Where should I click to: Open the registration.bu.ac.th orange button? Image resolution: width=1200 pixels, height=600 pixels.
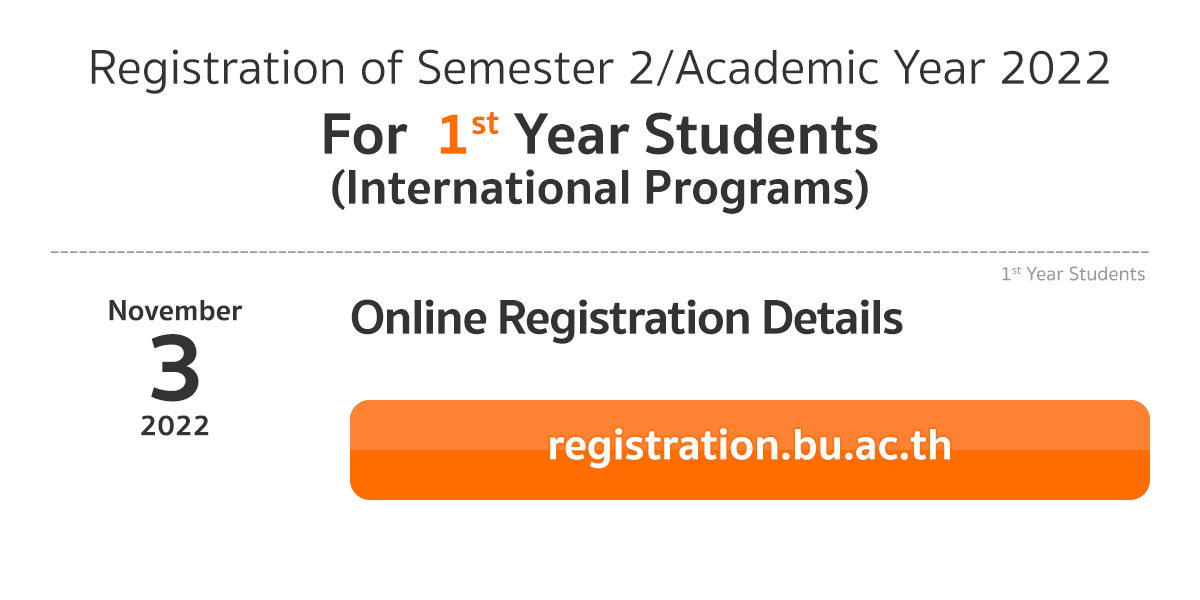pos(750,450)
